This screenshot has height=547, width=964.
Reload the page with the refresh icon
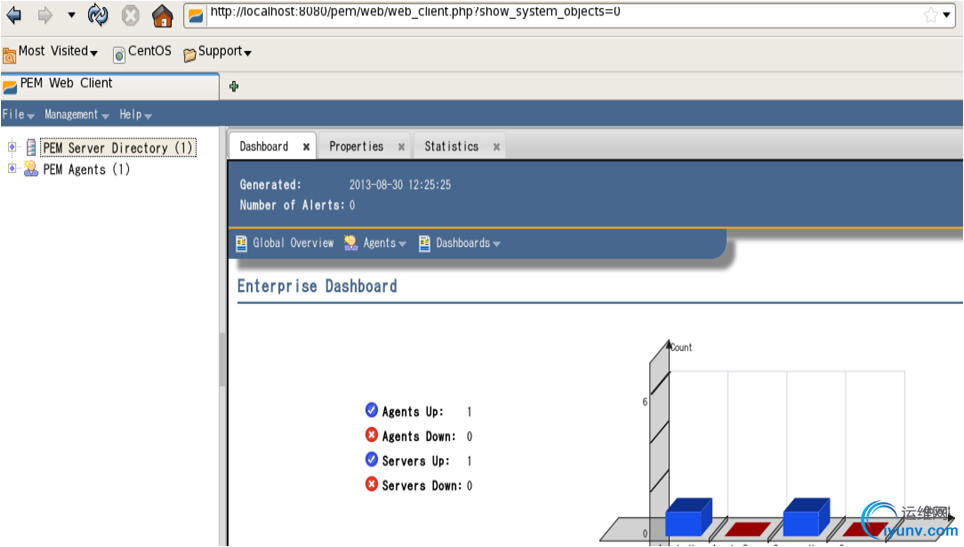97,15
